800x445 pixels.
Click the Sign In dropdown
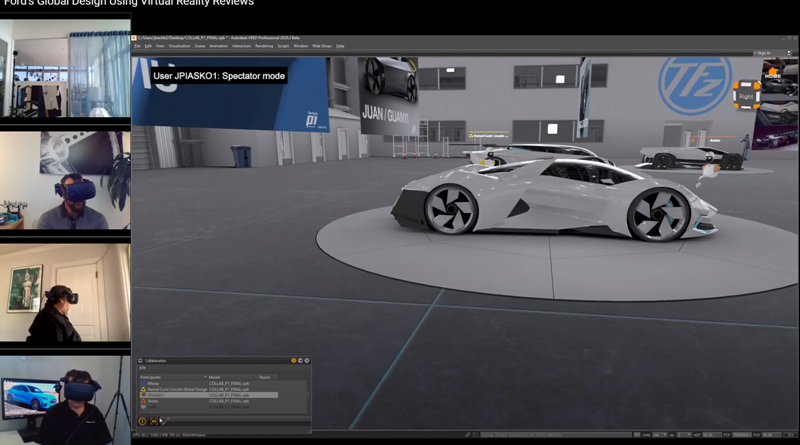(x=763, y=53)
